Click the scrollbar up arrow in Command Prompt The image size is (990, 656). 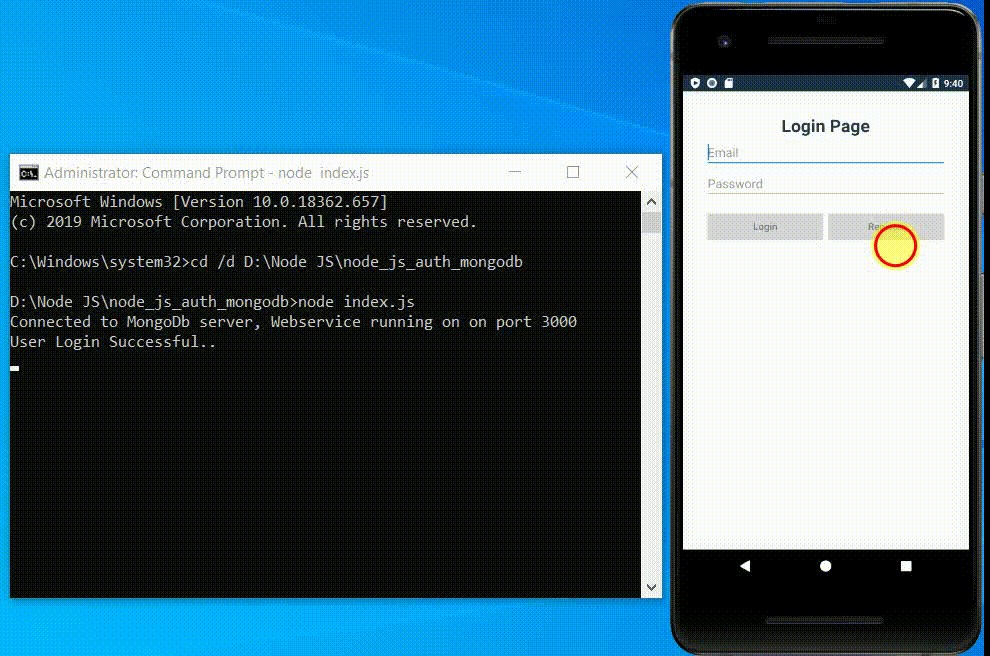click(651, 200)
